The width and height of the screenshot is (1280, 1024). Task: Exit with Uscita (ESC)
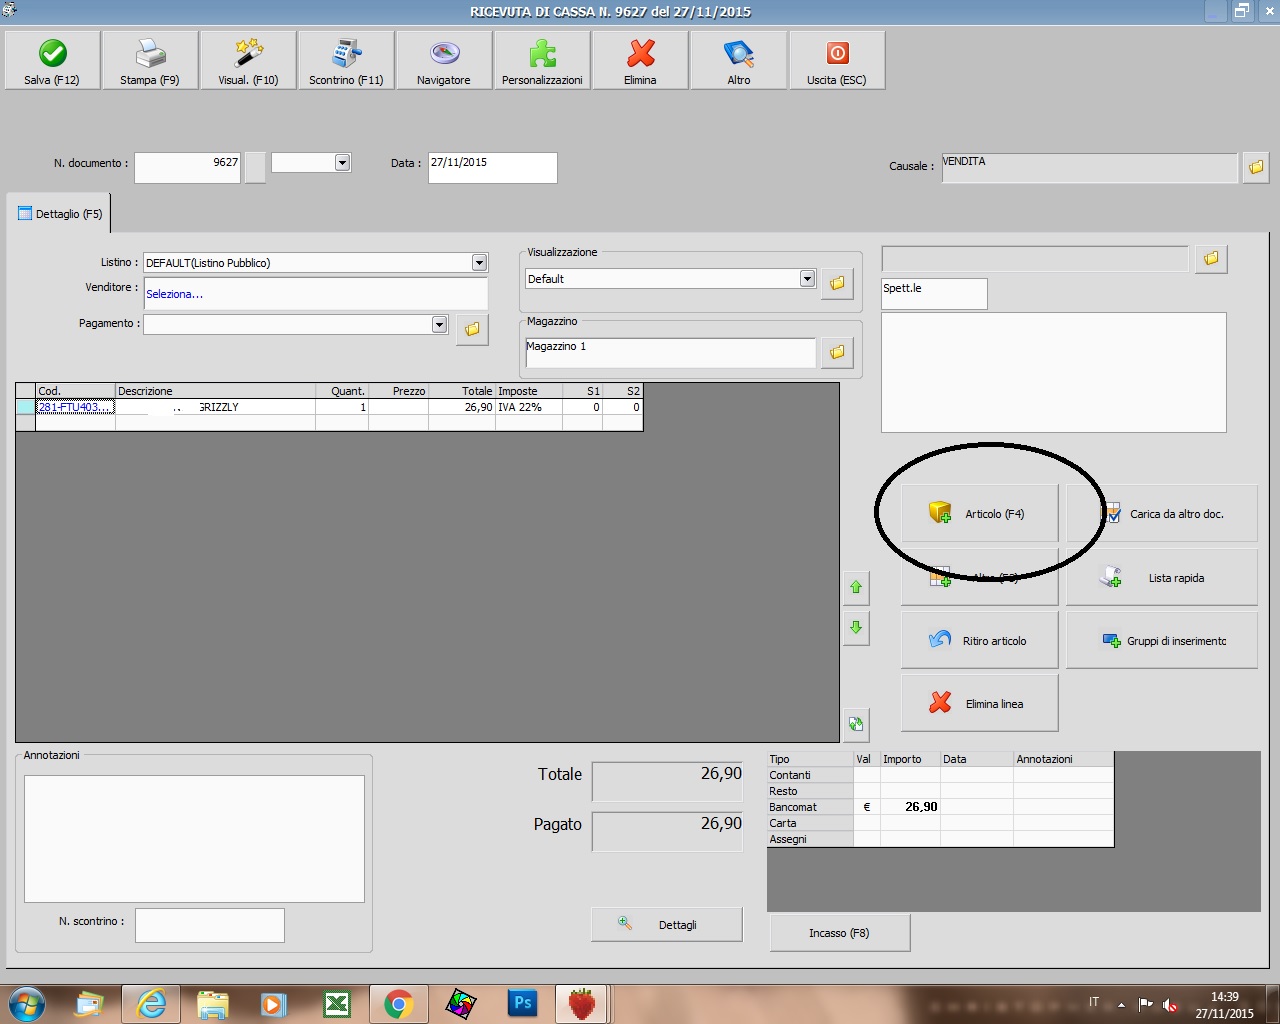(837, 60)
